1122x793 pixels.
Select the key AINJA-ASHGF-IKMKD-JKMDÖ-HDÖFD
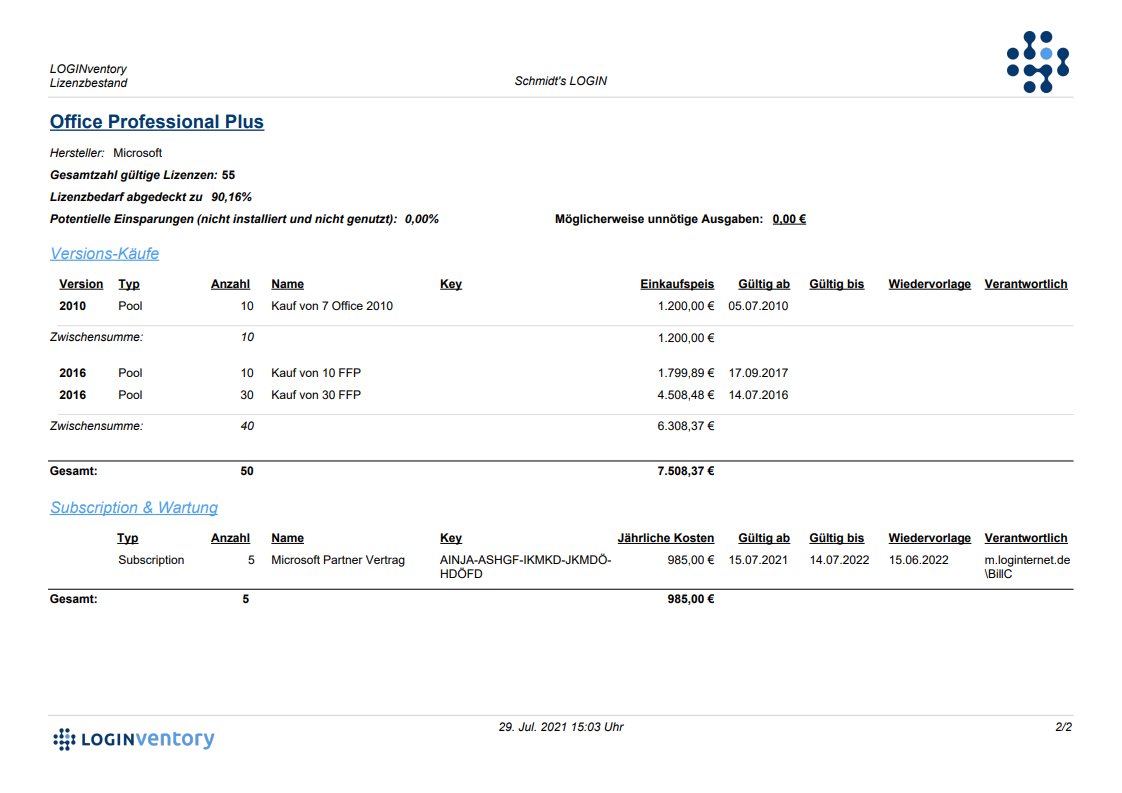point(525,567)
